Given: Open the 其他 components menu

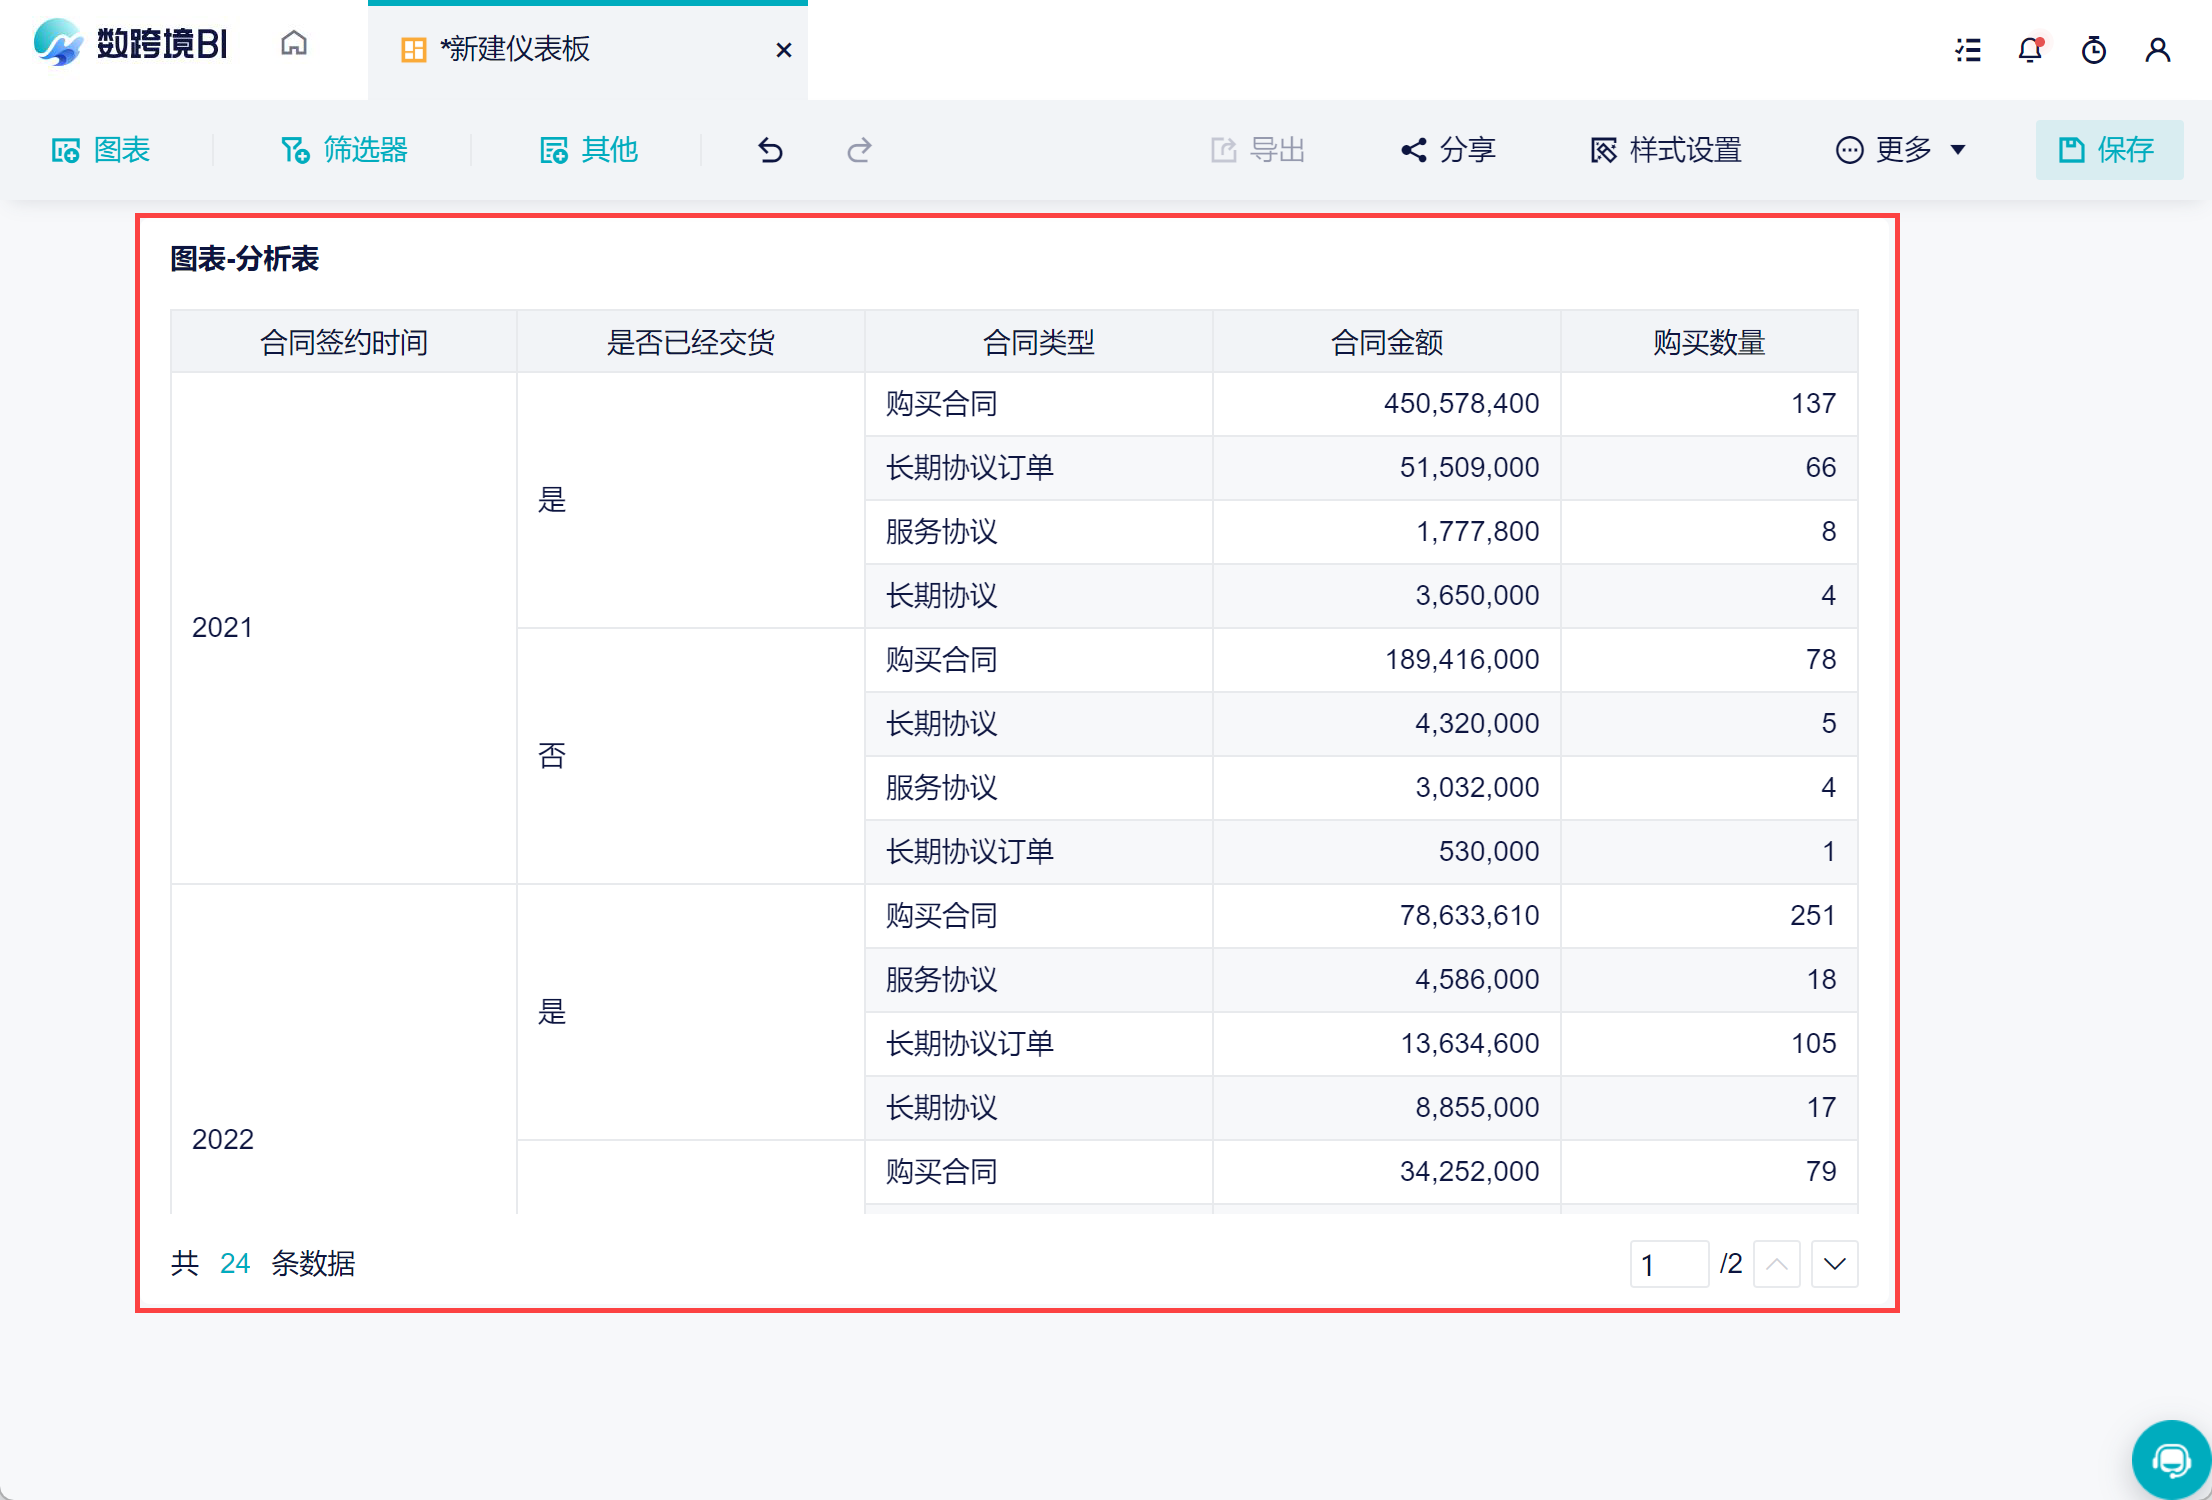Looking at the screenshot, I should tap(588, 150).
